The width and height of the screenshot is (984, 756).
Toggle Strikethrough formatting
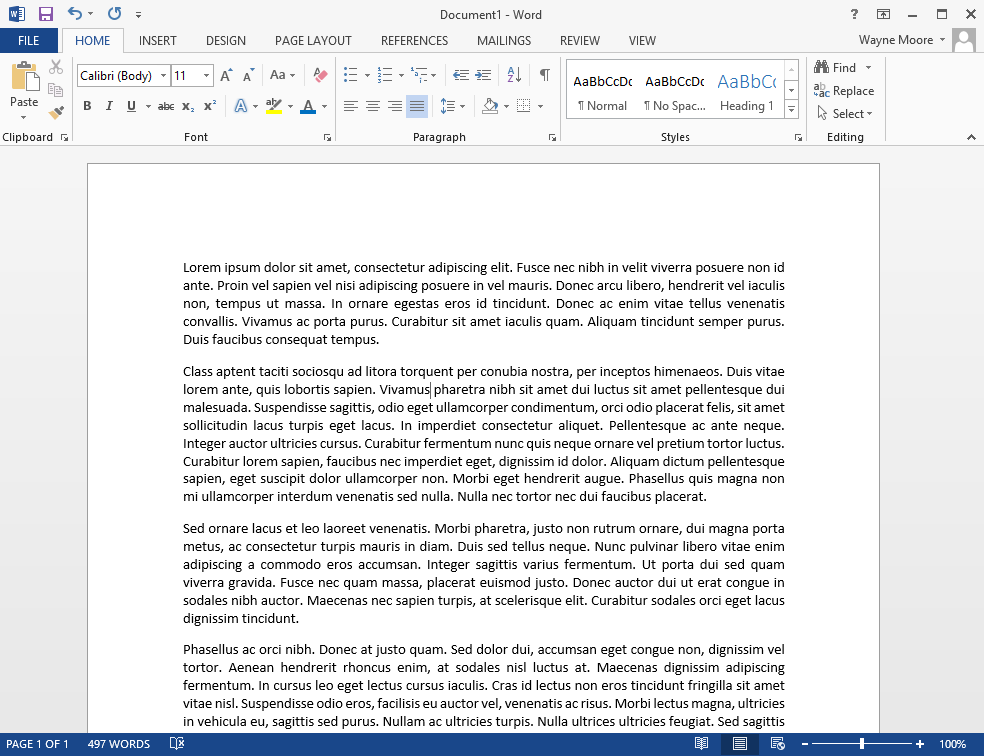166,106
